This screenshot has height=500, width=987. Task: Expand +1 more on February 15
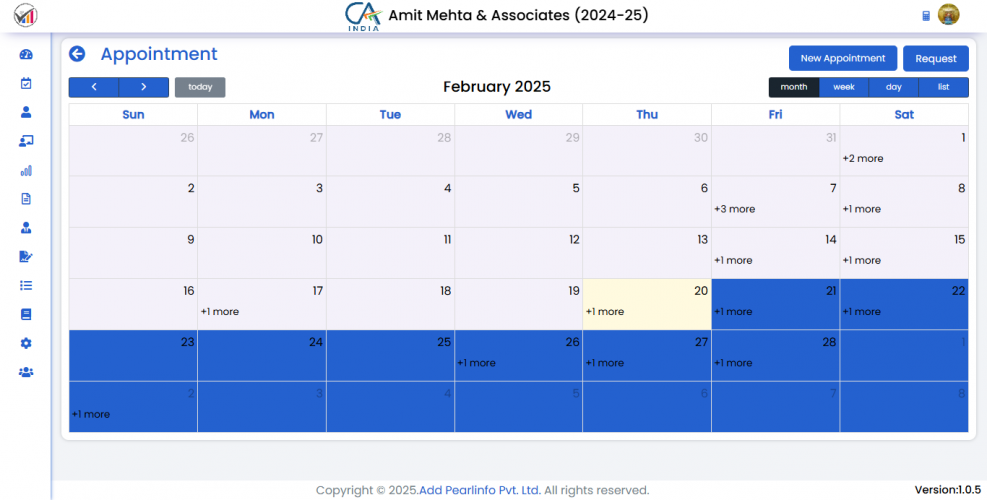862,260
